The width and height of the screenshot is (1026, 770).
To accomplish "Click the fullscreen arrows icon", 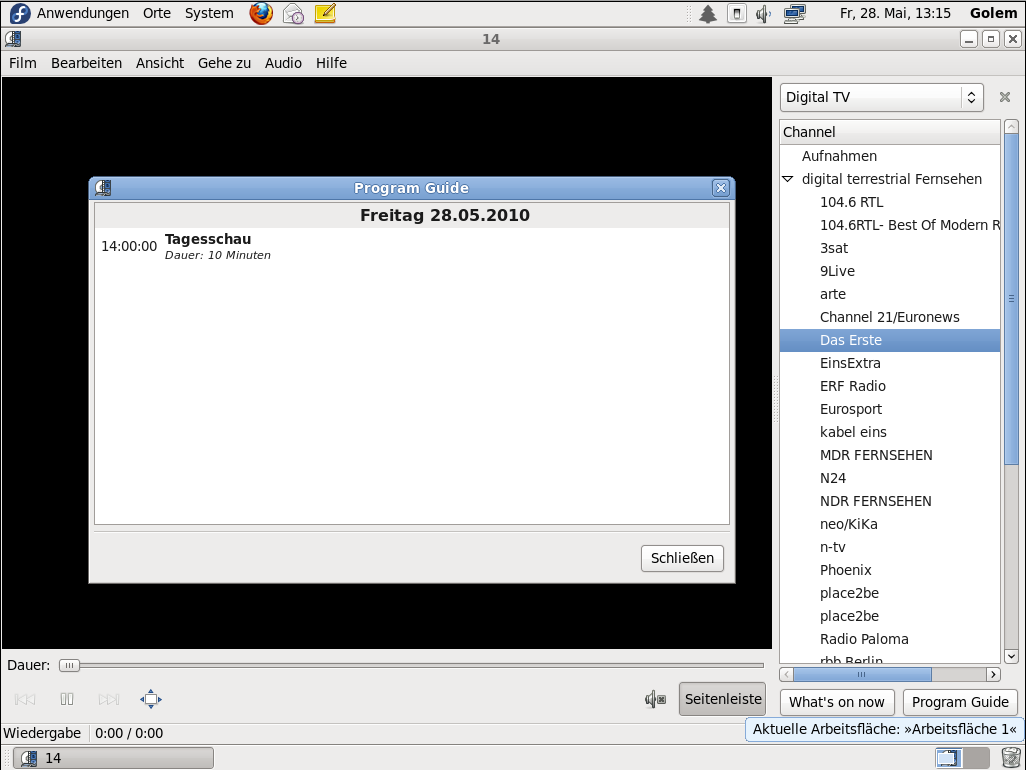I will pyautogui.click(x=150, y=699).
